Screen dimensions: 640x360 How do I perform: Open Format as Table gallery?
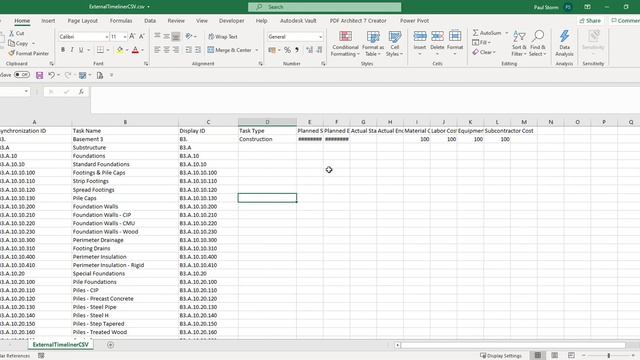click(x=373, y=43)
